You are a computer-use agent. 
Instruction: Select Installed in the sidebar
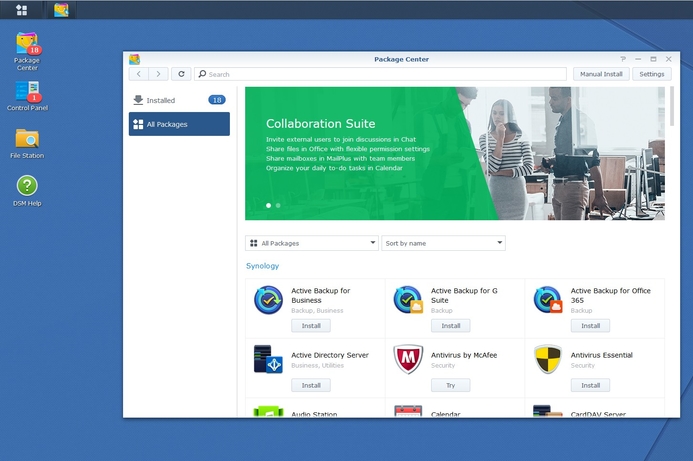[179, 100]
